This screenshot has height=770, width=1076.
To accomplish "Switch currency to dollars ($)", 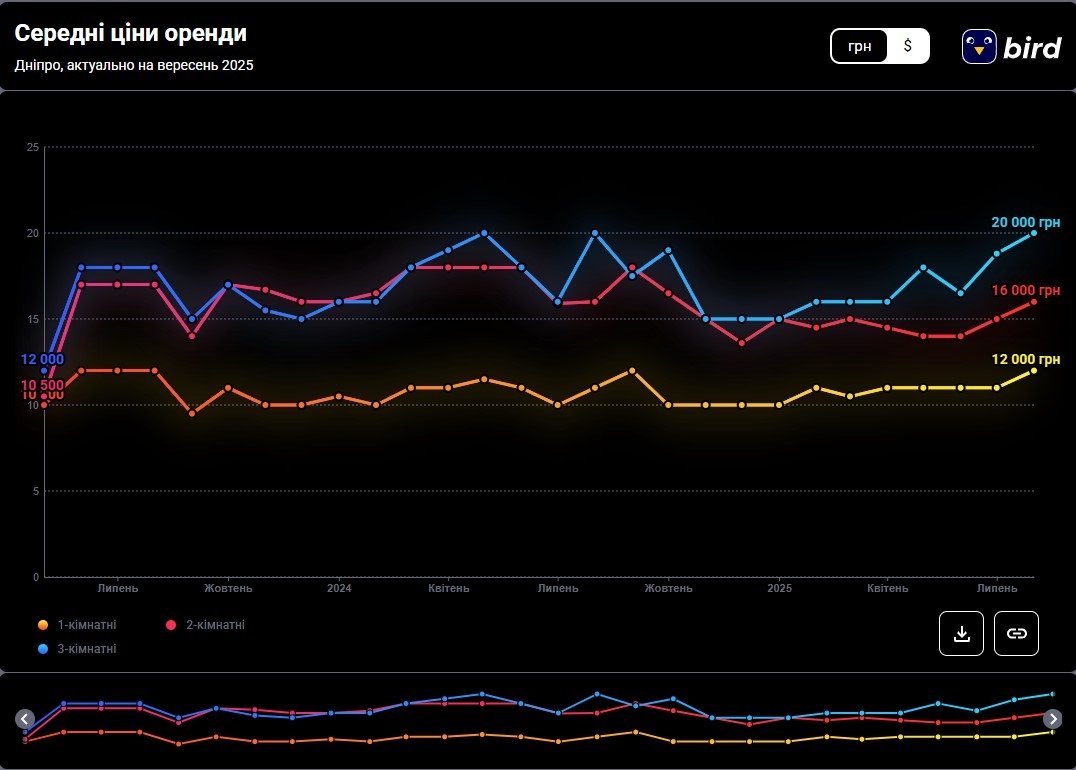I will (907, 46).
